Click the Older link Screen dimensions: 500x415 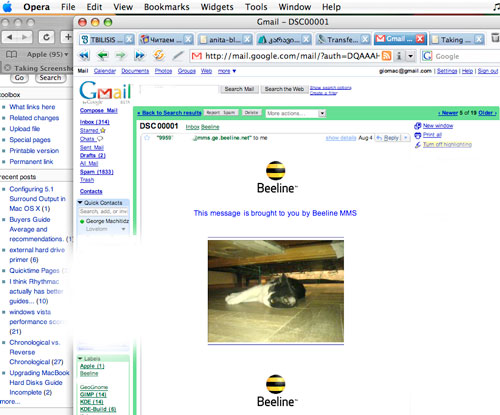click(487, 113)
